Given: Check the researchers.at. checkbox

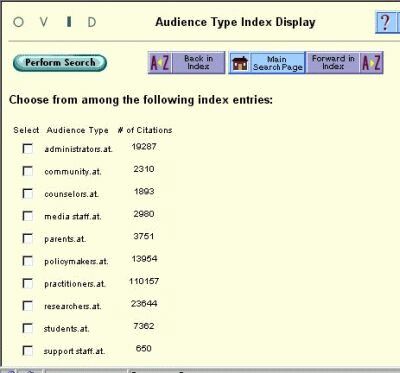Looking at the screenshot, I should coord(28,306).
